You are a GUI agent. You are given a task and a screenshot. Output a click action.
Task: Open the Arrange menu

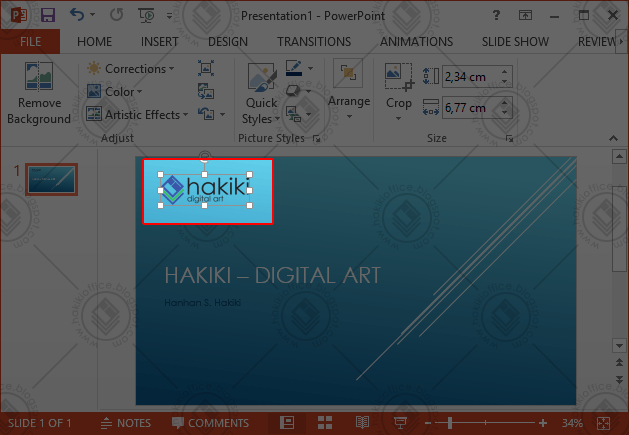(x=349, y=89)
